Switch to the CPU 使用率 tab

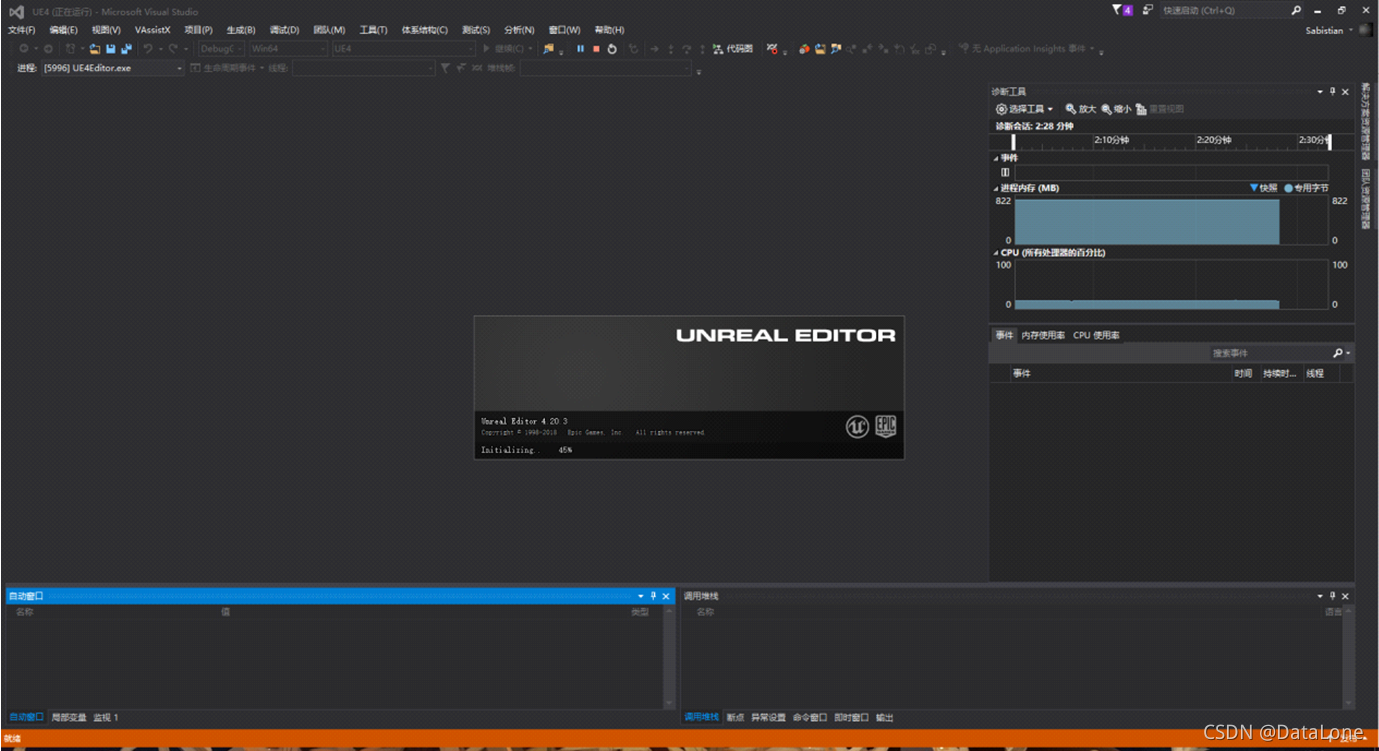(x=1096, y=335)
